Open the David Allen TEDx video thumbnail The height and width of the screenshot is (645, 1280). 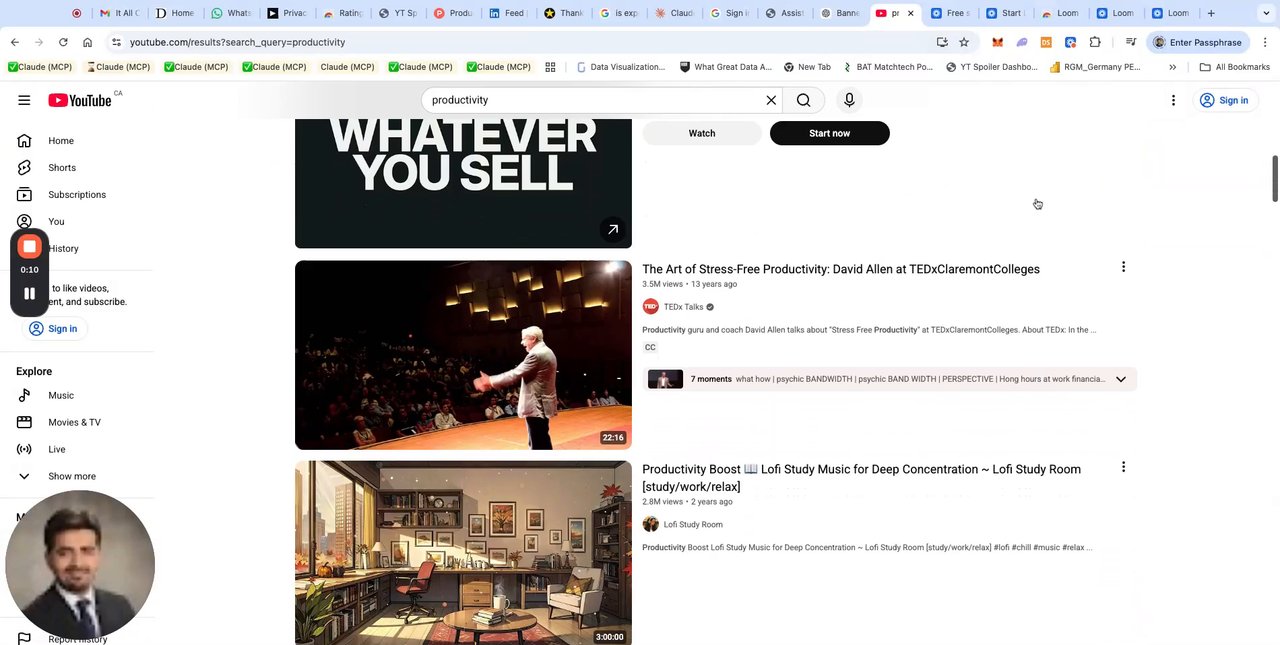(x=463, y=355)
